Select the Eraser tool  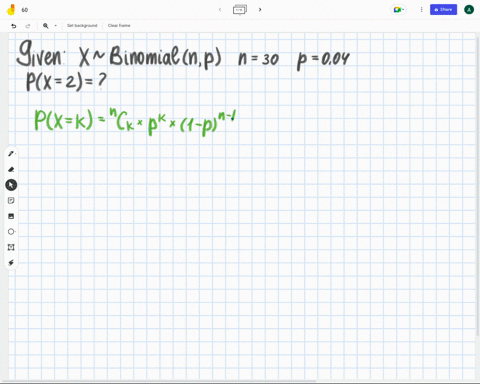[11, 169]
